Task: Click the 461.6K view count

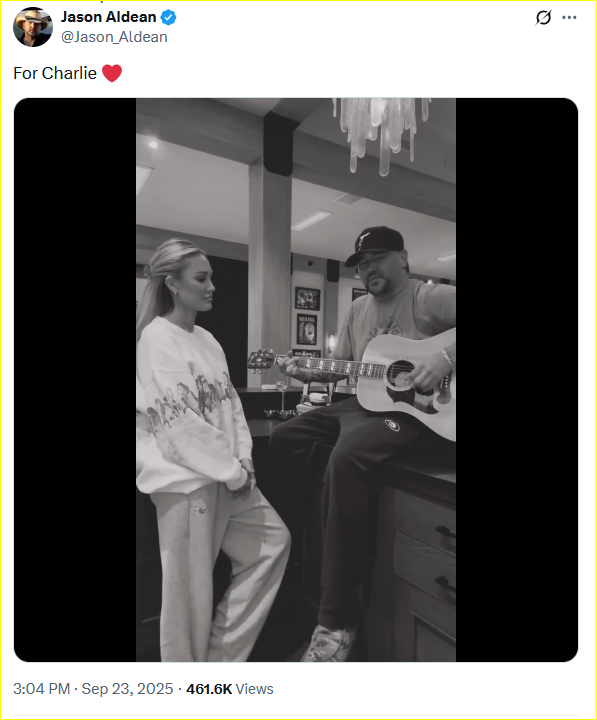Action: [x=209, y=689]
